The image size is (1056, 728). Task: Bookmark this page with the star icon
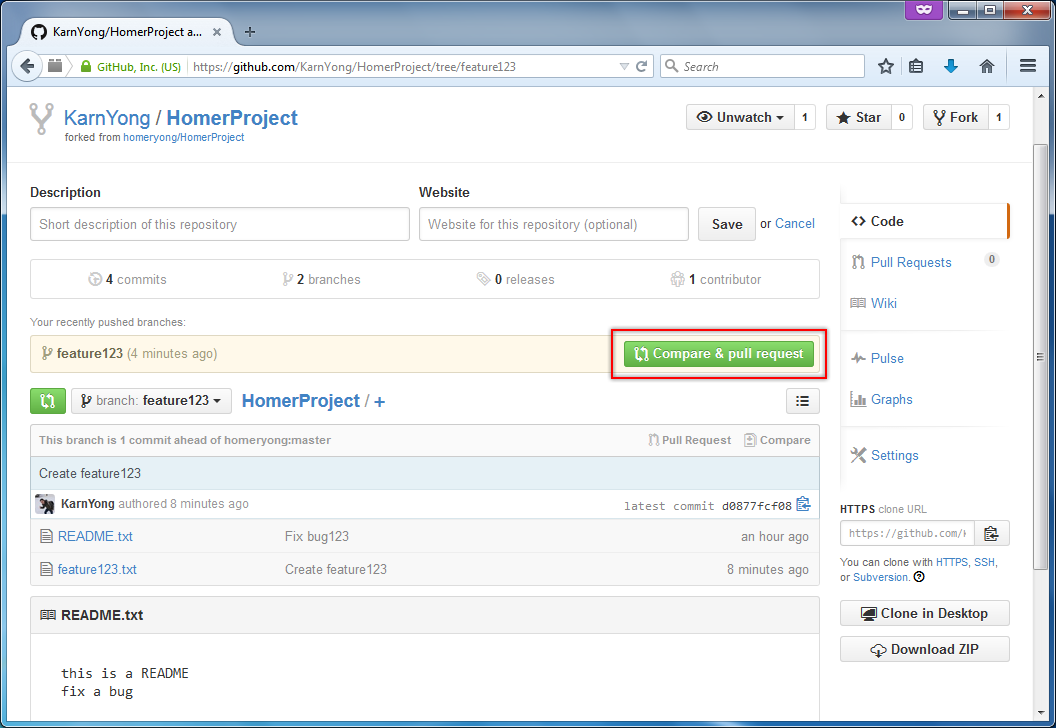click(x=885, y=66)
